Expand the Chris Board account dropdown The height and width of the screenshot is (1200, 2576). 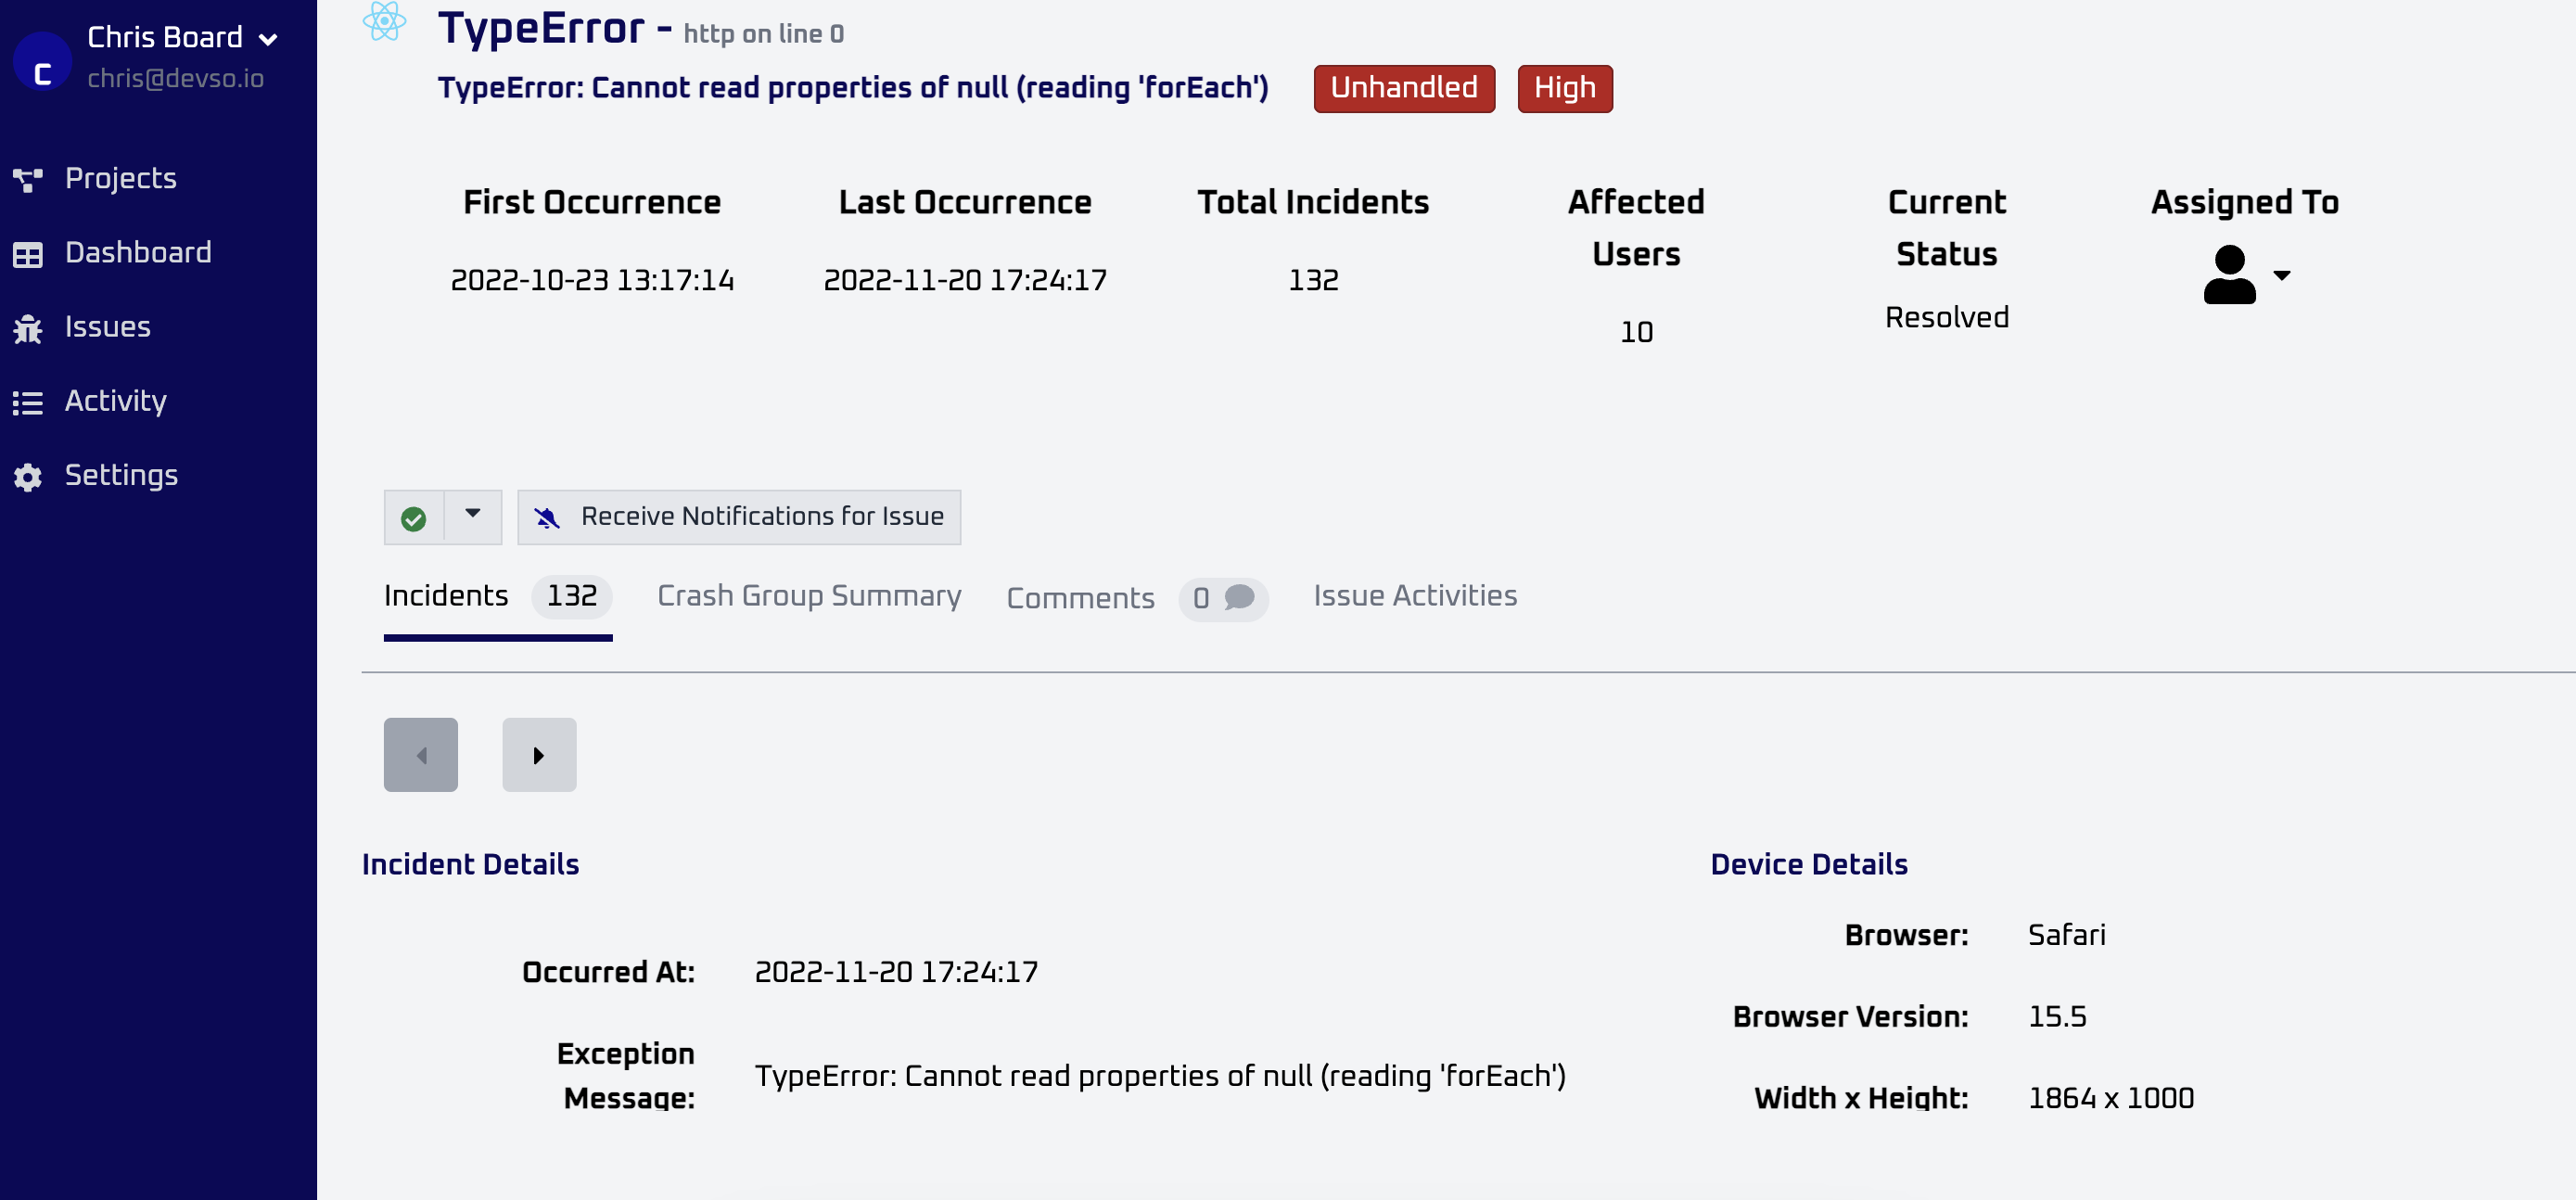click(268, 40)
